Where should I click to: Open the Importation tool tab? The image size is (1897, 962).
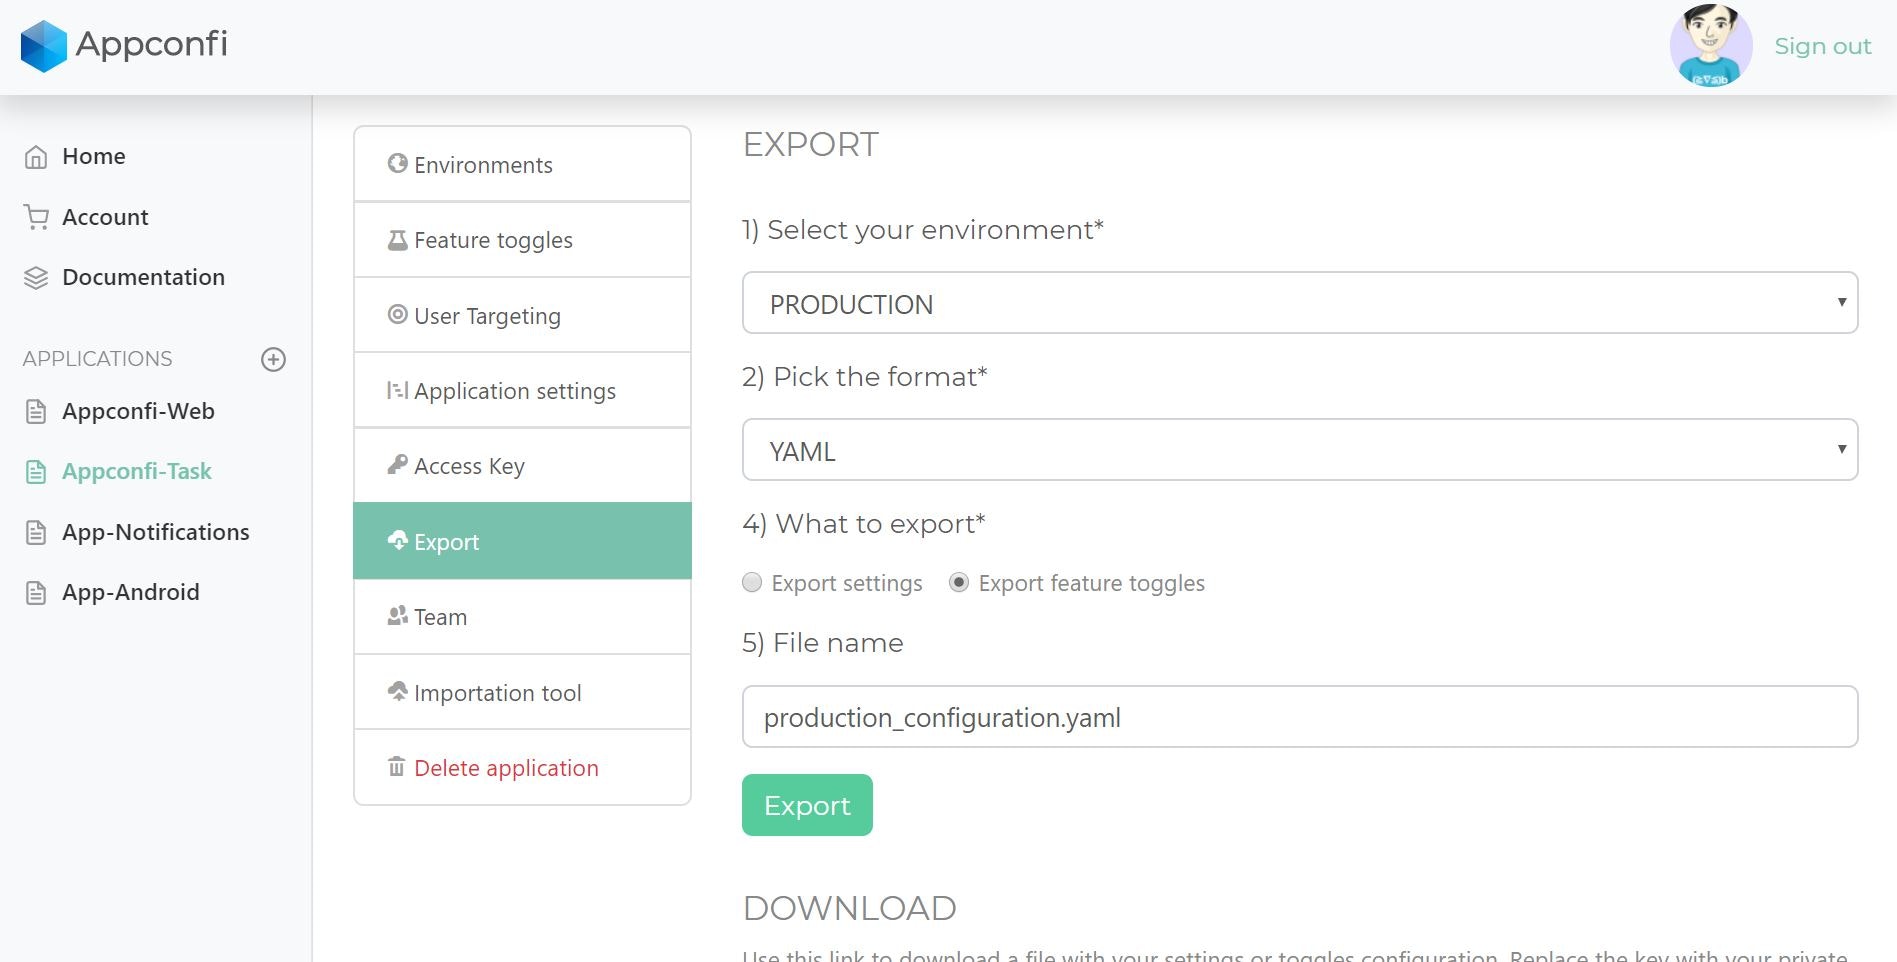(522, 692)
